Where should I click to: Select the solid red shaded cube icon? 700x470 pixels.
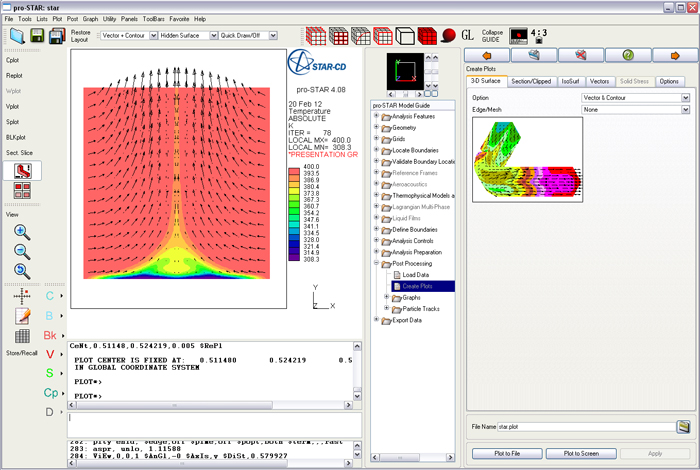coord(427,36)
